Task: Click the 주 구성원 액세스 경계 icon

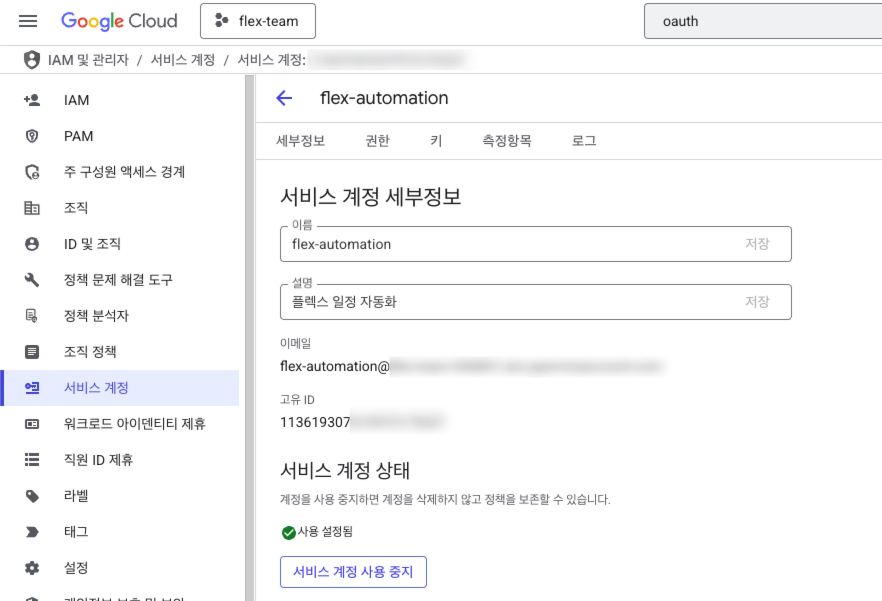Action: [x=32, y=172]
